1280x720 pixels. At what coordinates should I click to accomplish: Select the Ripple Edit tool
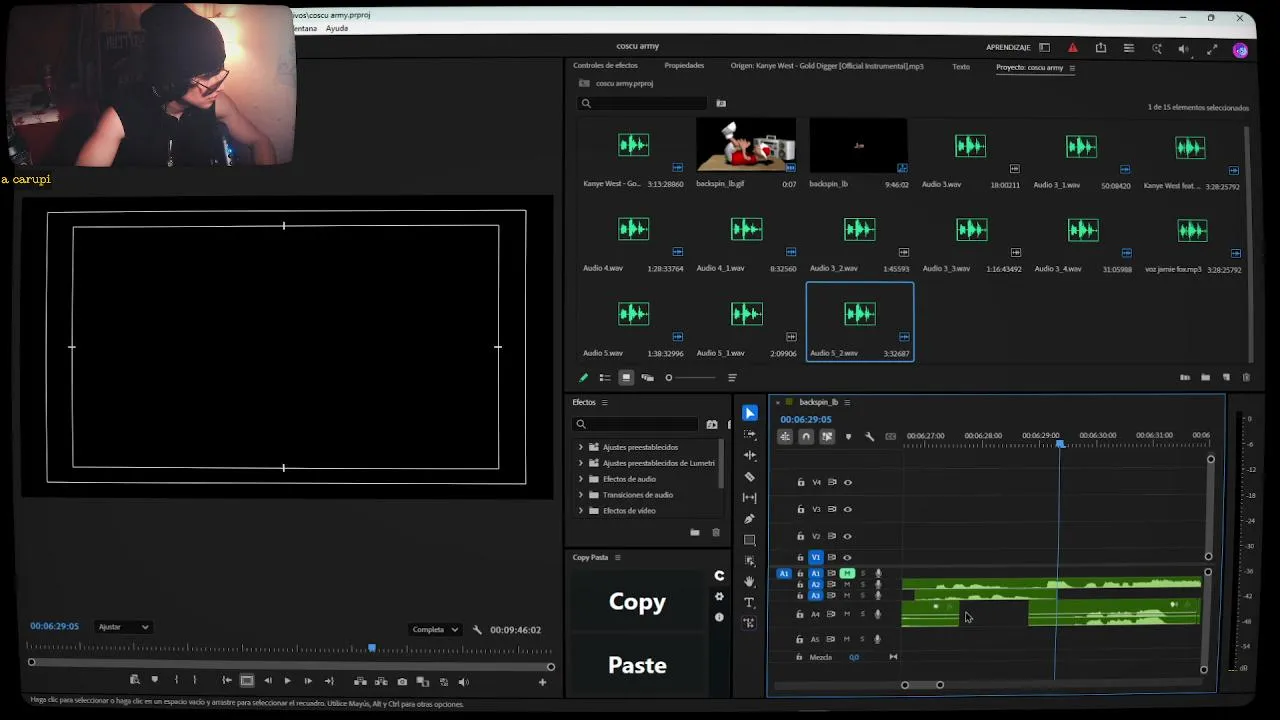[750, 455]
